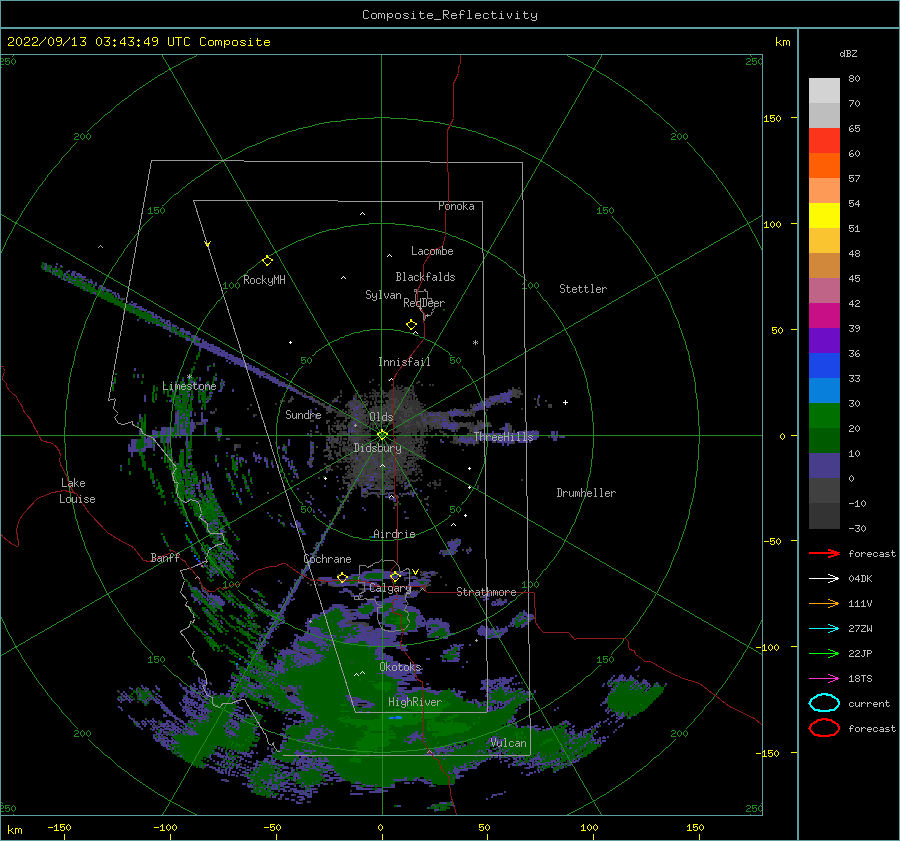Click the Lacombe label

click(x=432, y=251)
